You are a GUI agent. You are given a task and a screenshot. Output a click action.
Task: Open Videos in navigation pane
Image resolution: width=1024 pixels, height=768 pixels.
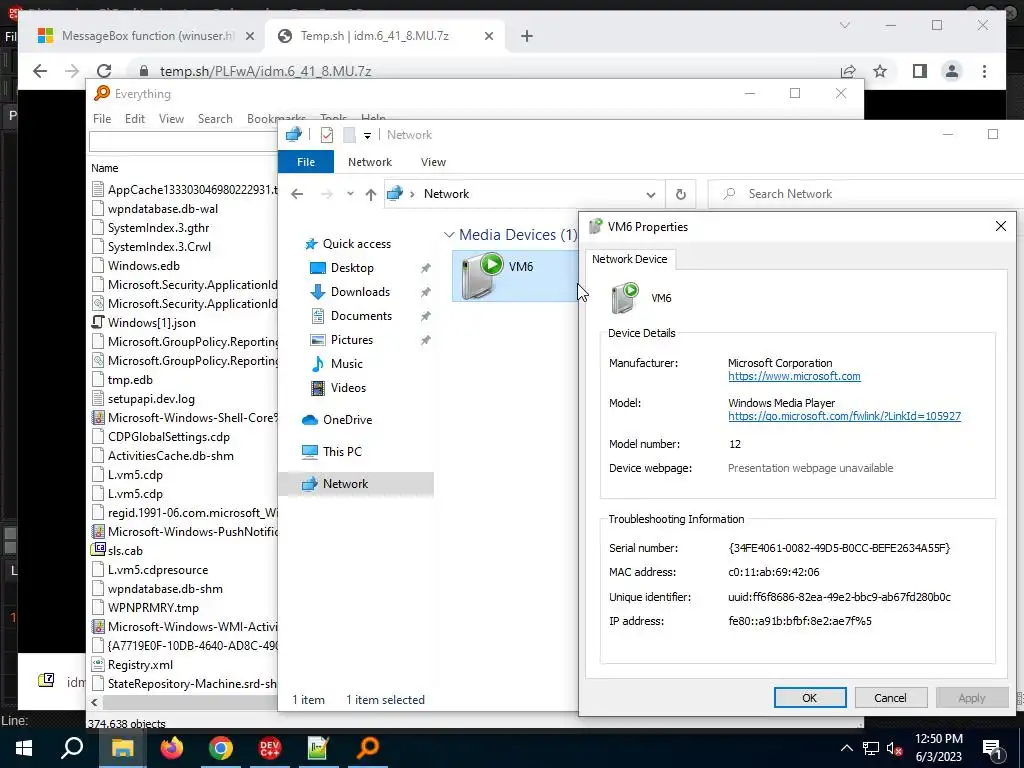pos(348,388)
